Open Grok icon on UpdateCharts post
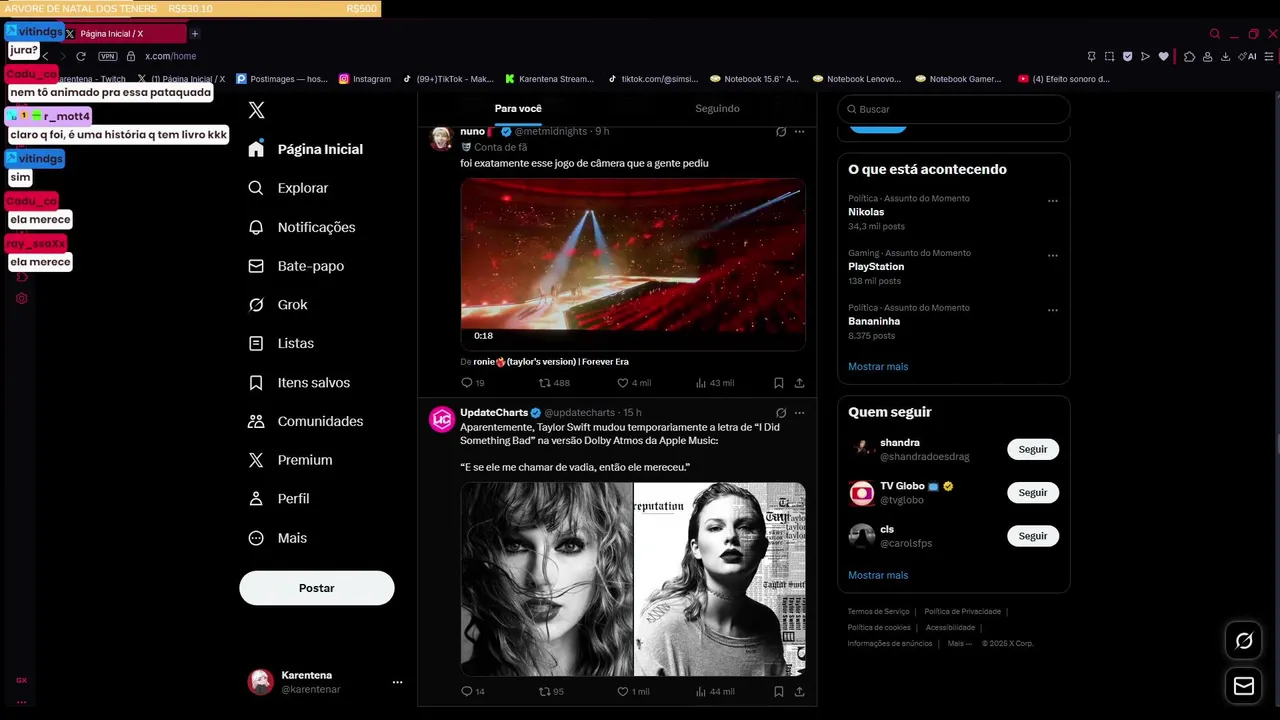 click(x=781, y=412)
